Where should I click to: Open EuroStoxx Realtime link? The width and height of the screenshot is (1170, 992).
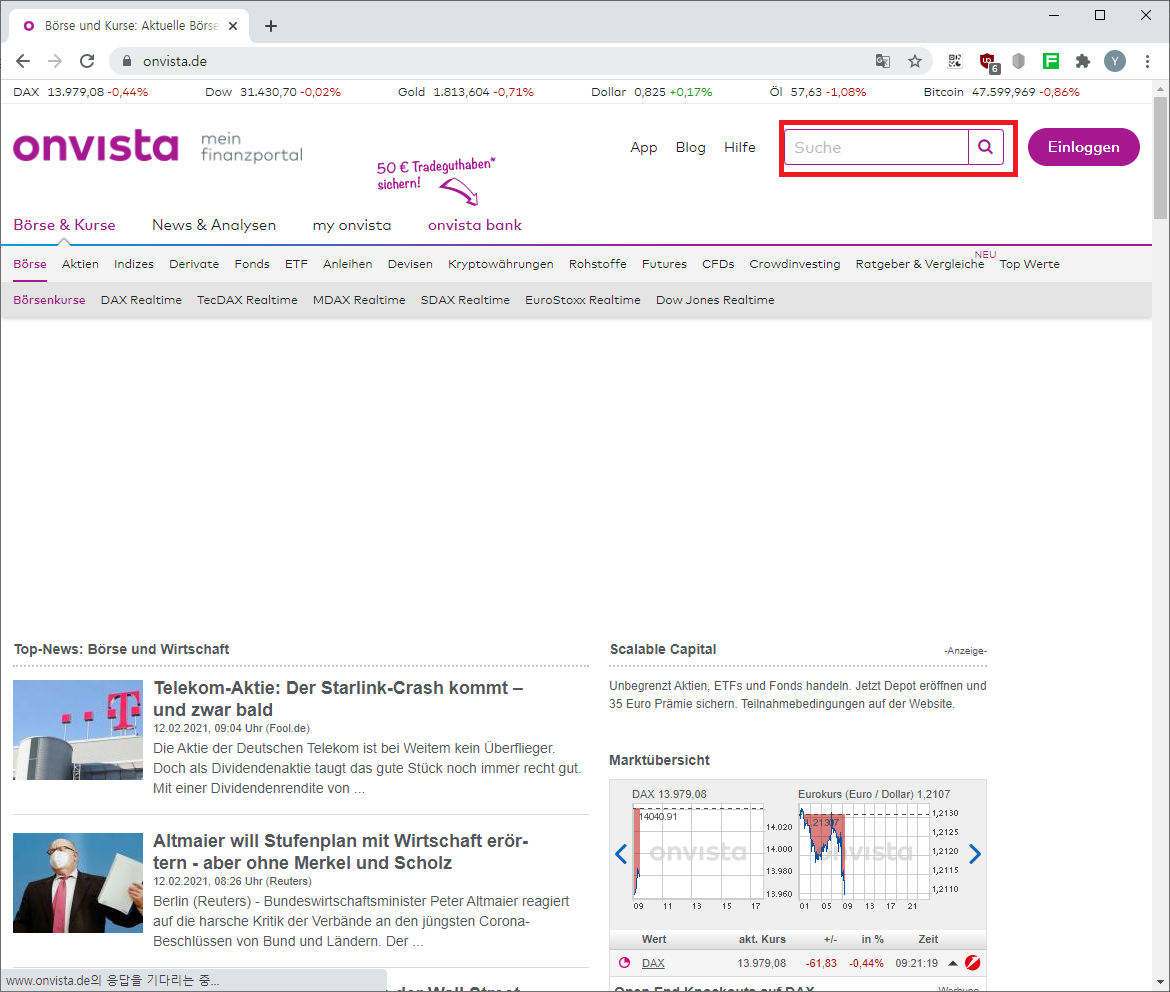583,299
